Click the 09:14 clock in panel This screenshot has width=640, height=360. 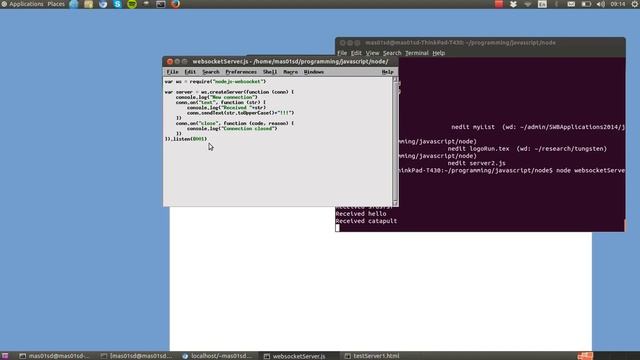[x=618, y=4]
